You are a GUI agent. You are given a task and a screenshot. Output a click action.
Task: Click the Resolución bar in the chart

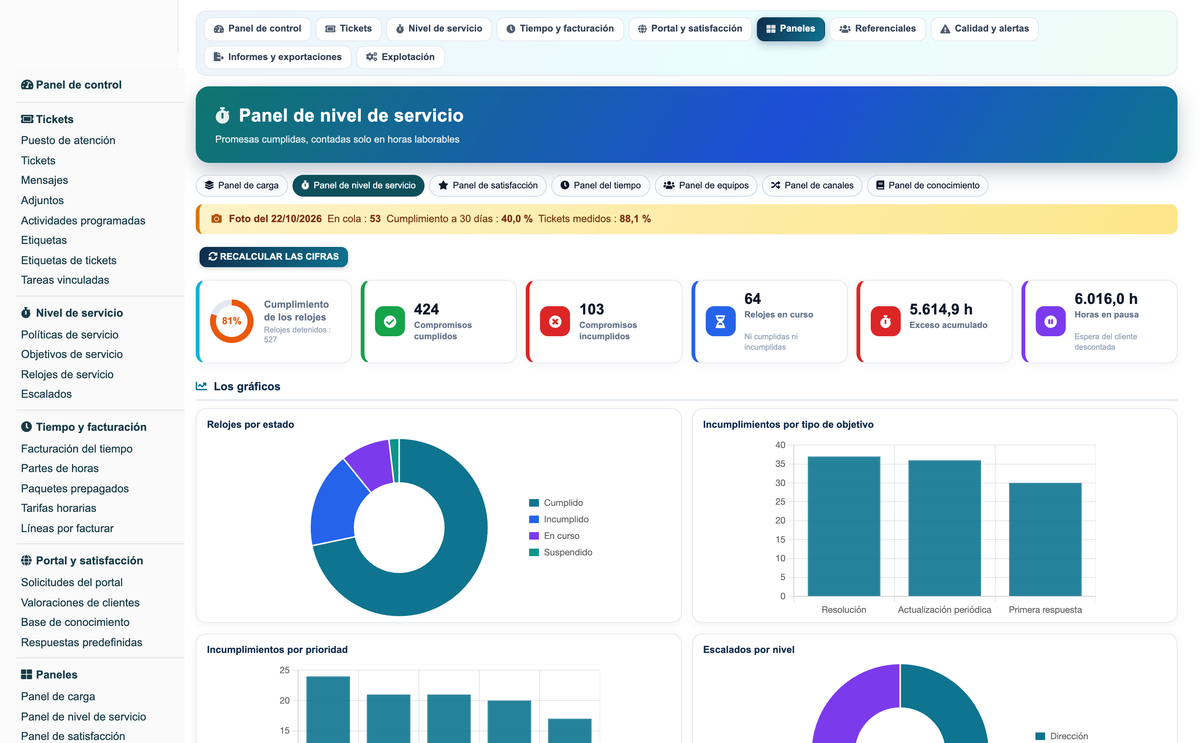click(x=844, y=526)
